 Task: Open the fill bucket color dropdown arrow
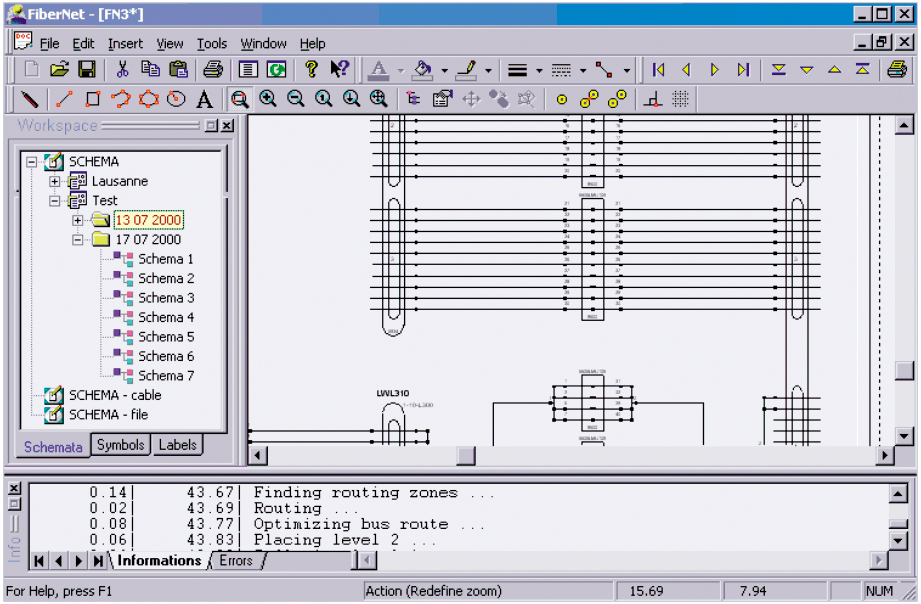click(445, 71)
